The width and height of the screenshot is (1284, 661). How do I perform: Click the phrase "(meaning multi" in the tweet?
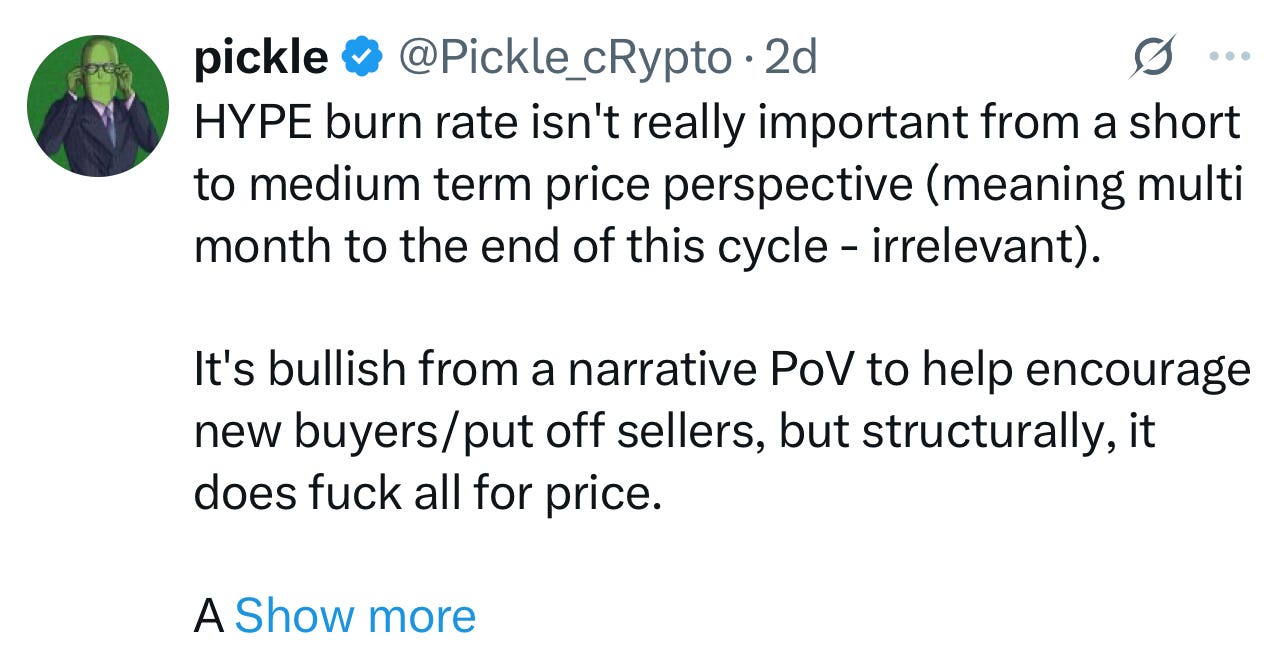point(1085,186)
